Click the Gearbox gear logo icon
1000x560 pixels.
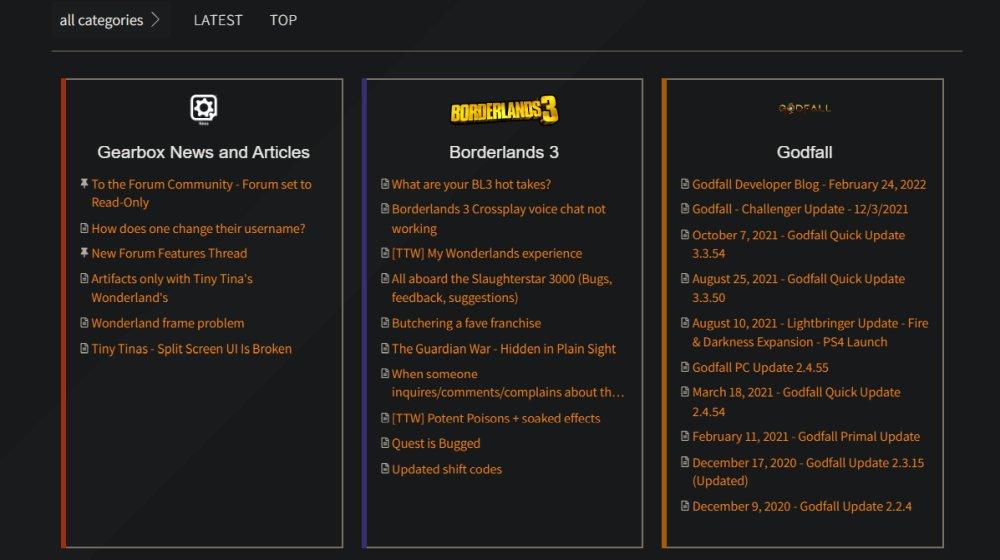(203, 109)
